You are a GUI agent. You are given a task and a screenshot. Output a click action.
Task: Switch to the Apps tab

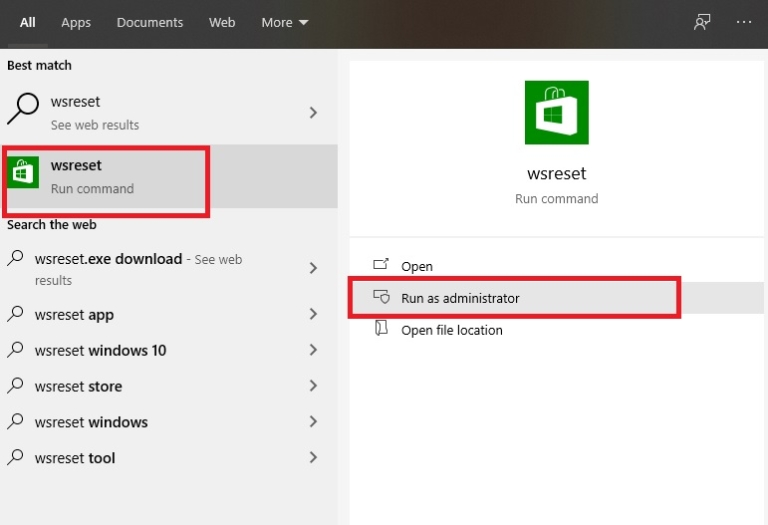pos(76,22)
